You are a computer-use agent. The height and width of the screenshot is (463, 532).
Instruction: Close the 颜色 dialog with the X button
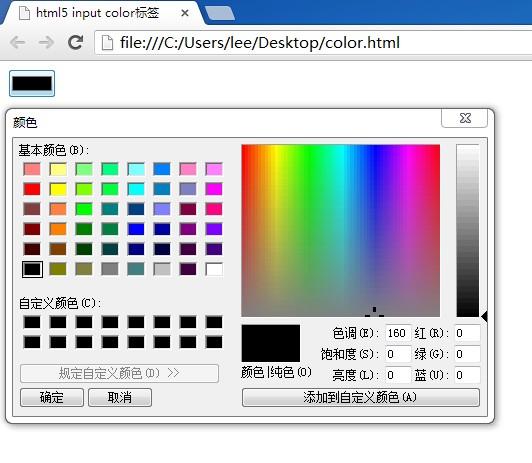pyautogui.click(x=465, y=118)
